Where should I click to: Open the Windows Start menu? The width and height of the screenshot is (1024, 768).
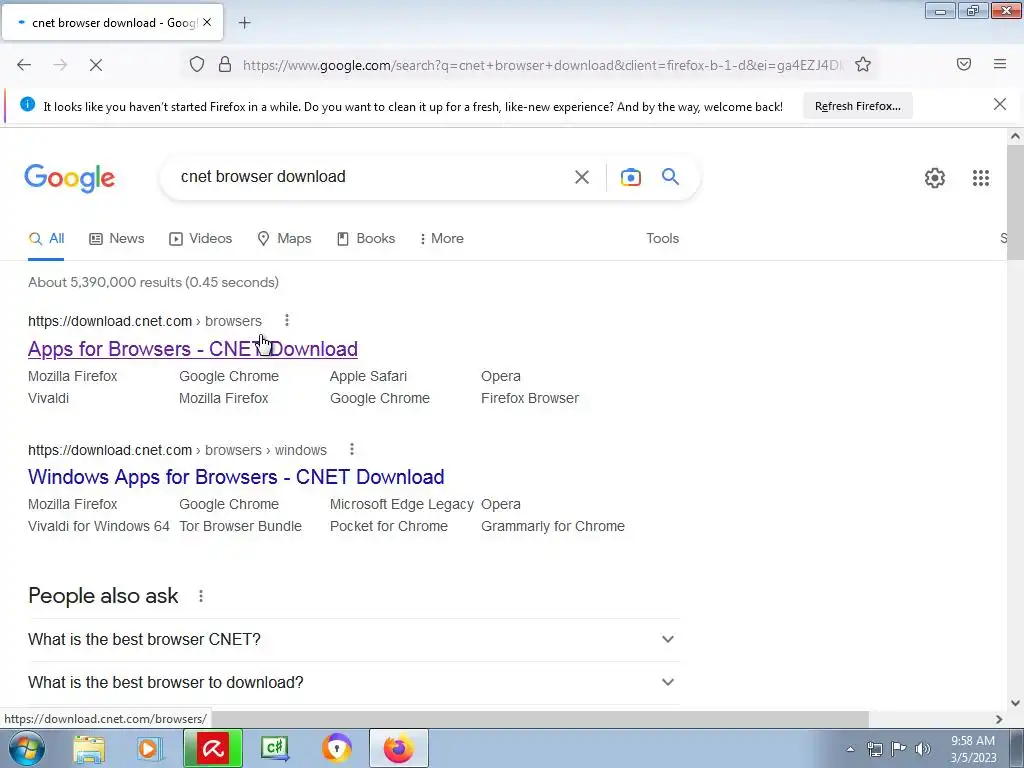(27, 748)
